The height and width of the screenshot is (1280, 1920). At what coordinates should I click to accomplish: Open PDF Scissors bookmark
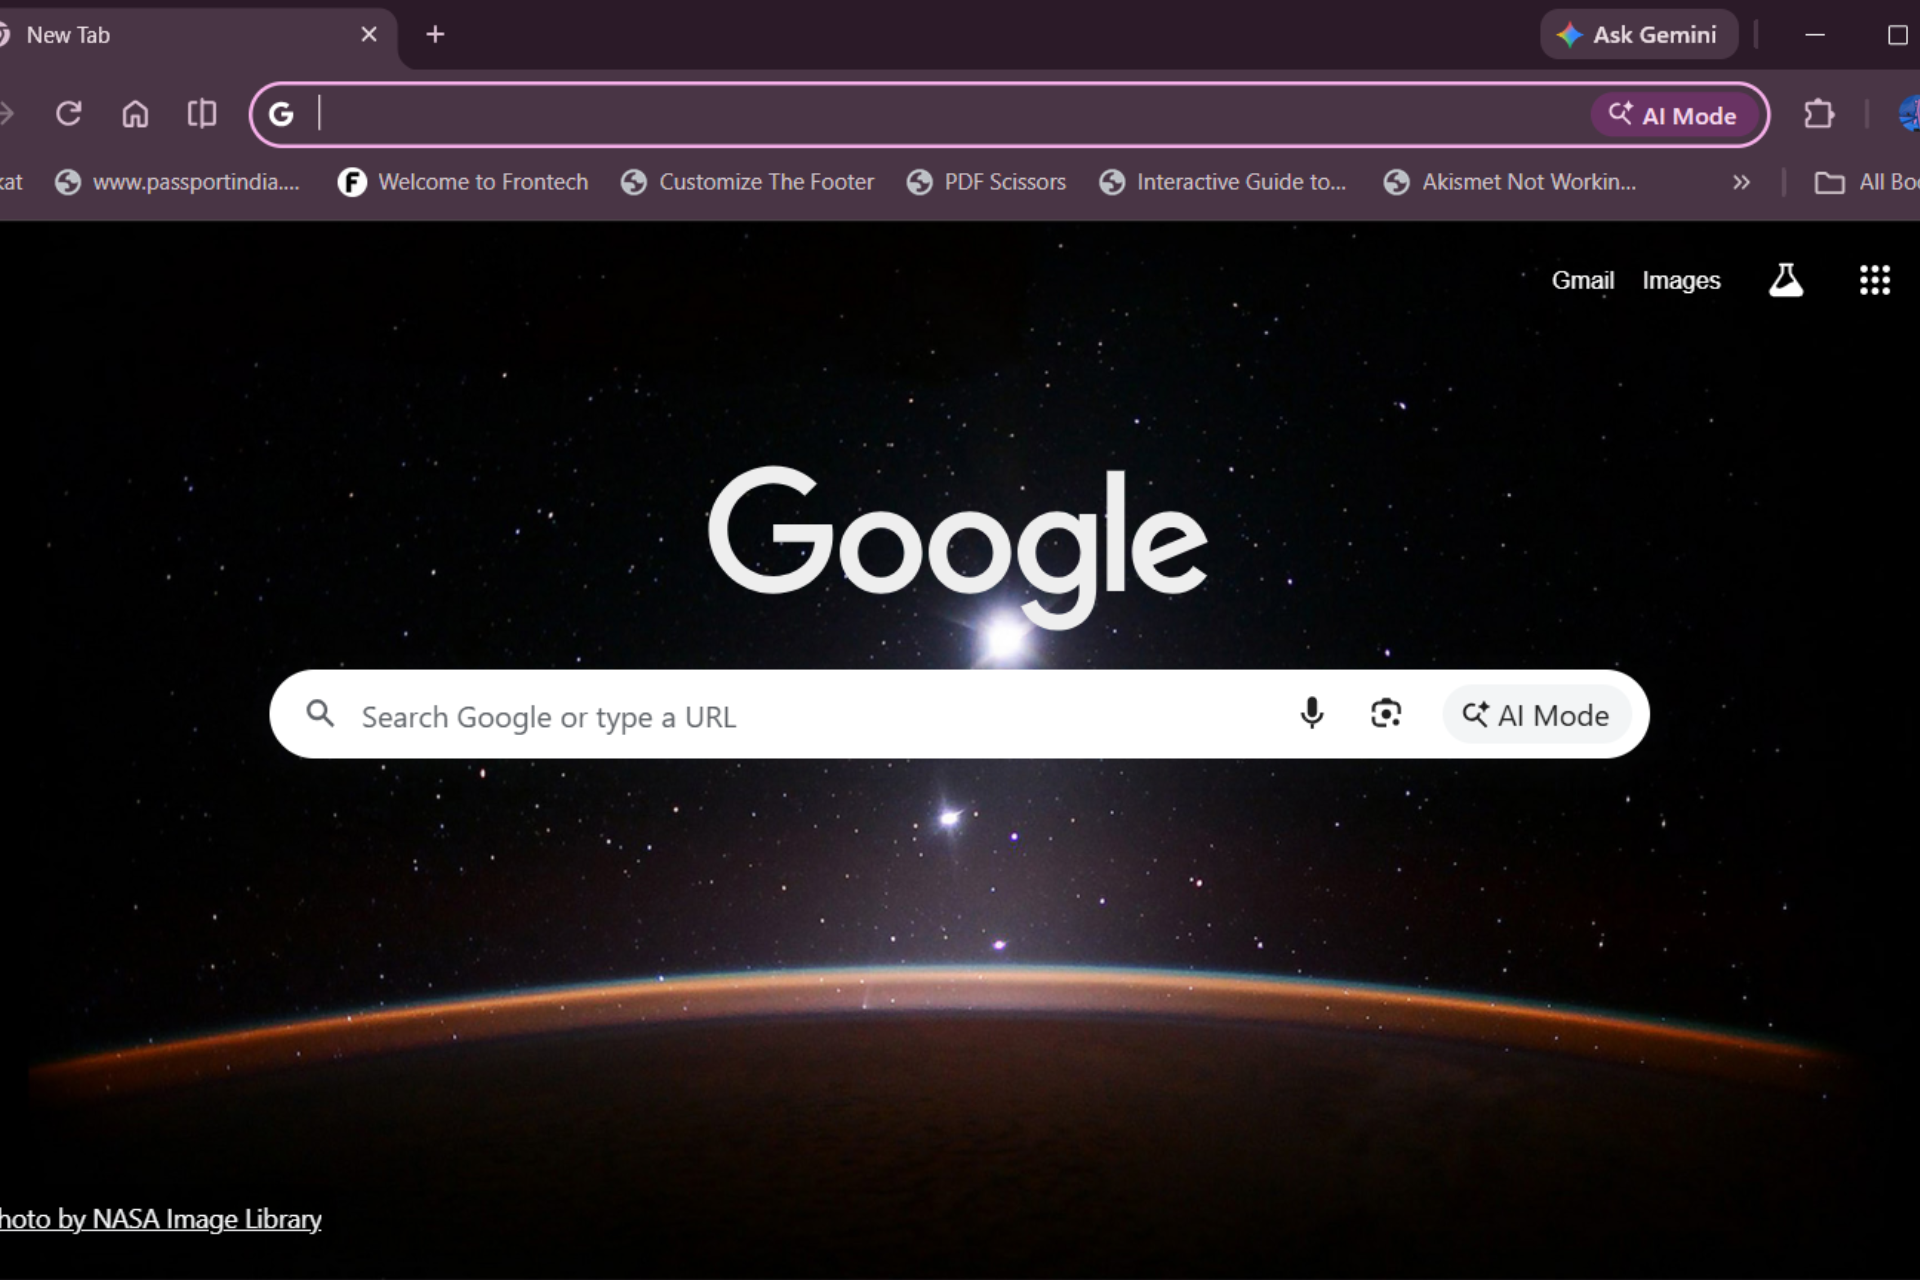tap(986, 182)
